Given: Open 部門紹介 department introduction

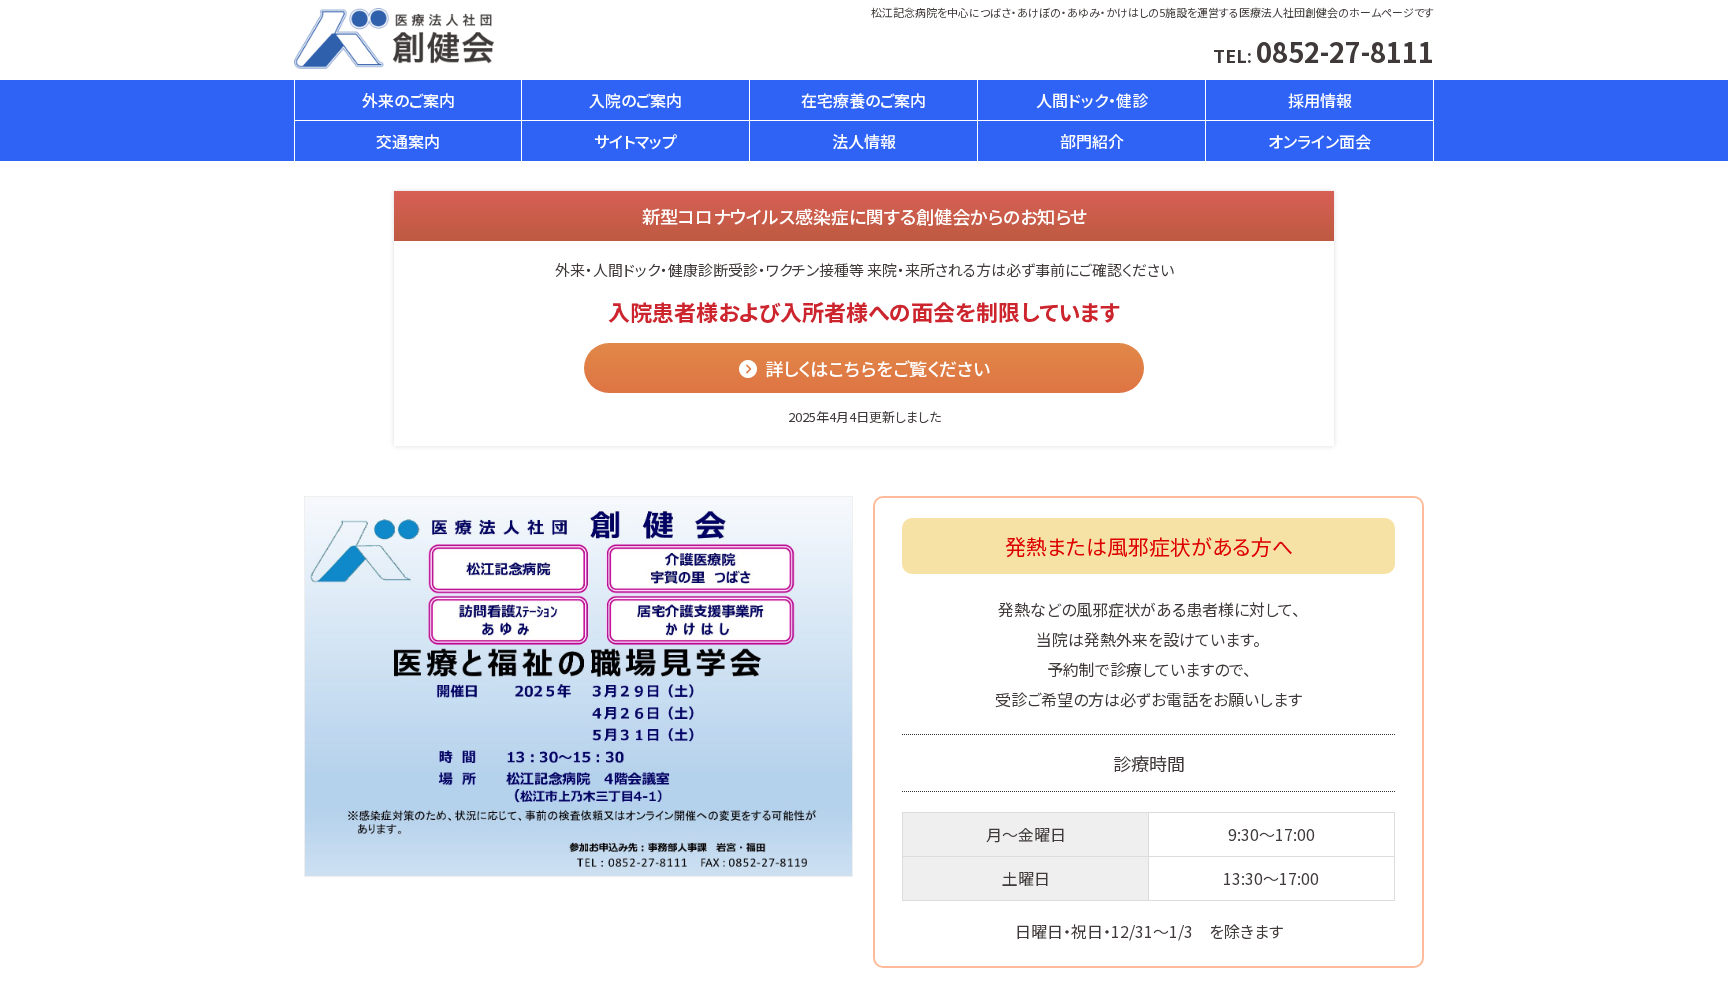Looking at the screenshot, I should (x=1090, y=141).
